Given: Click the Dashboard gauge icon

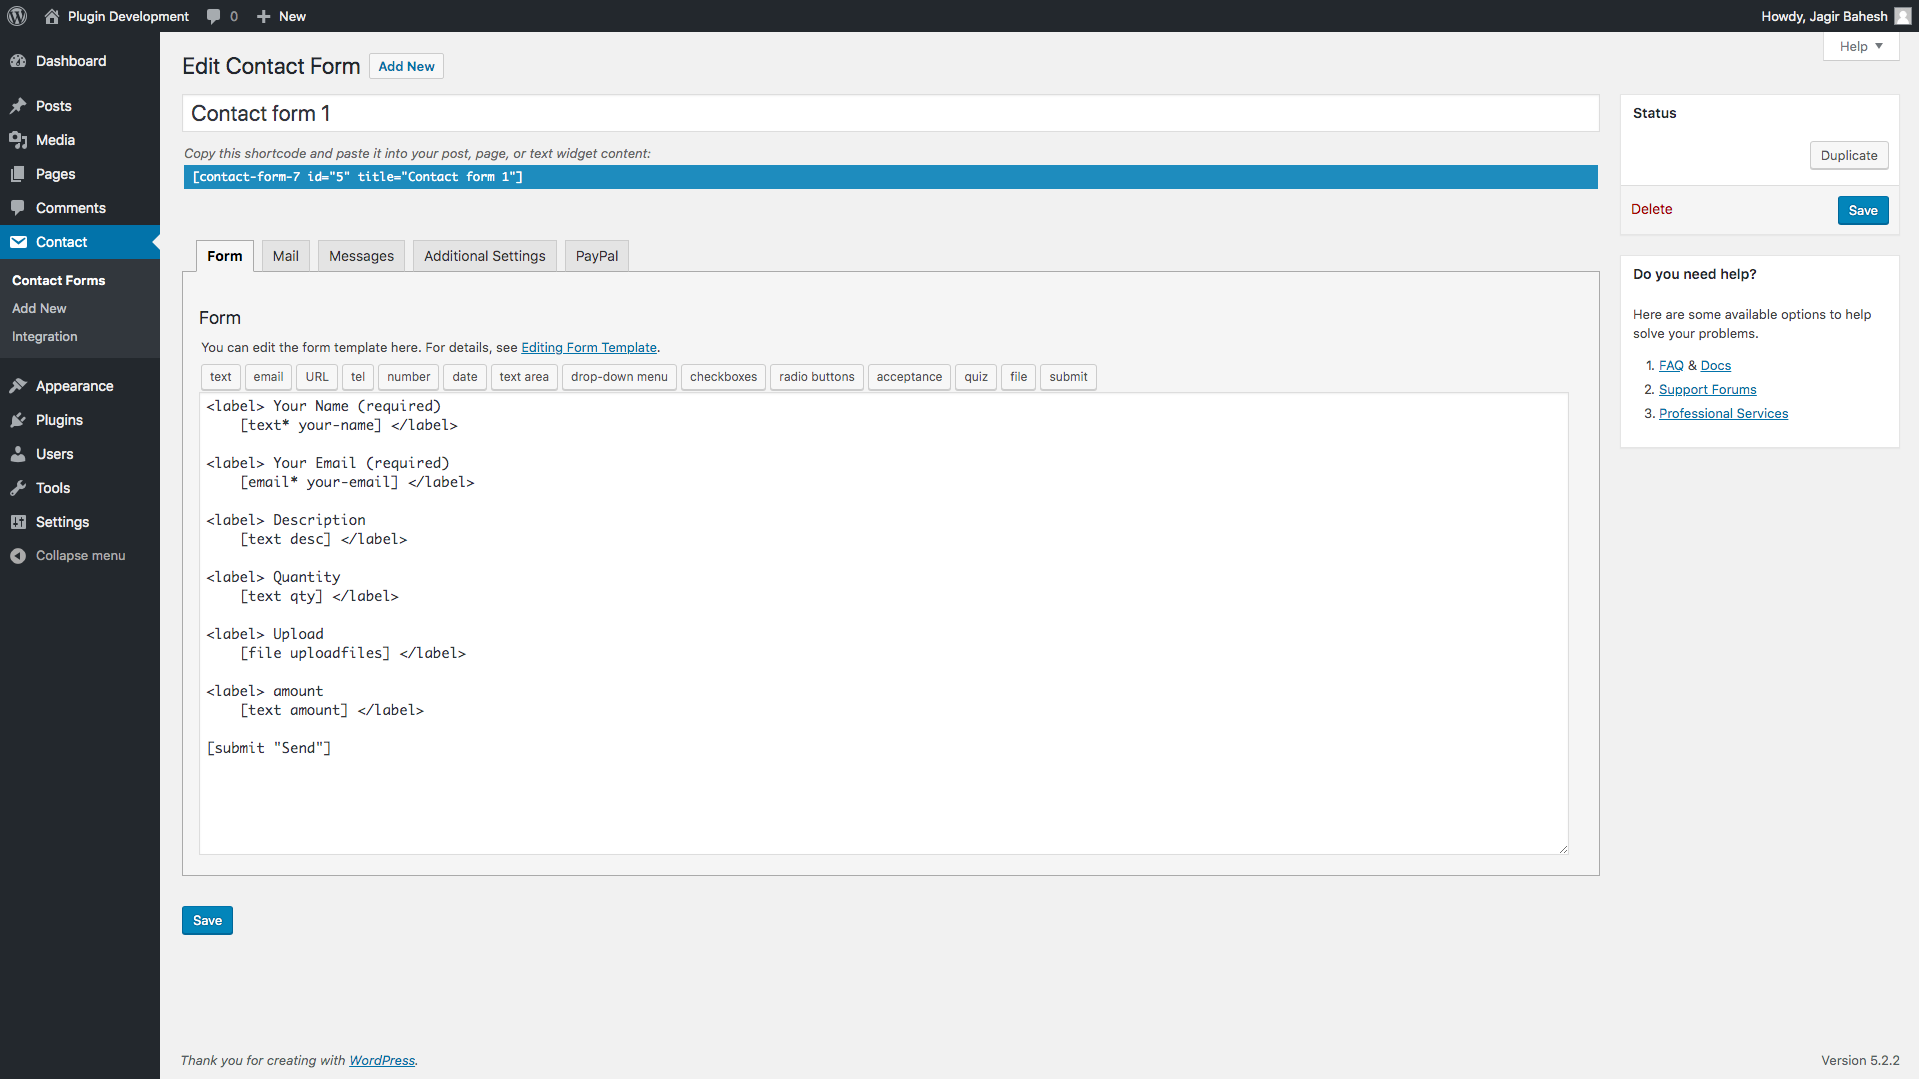Looking at the screenshot, I should pos(18,61).
